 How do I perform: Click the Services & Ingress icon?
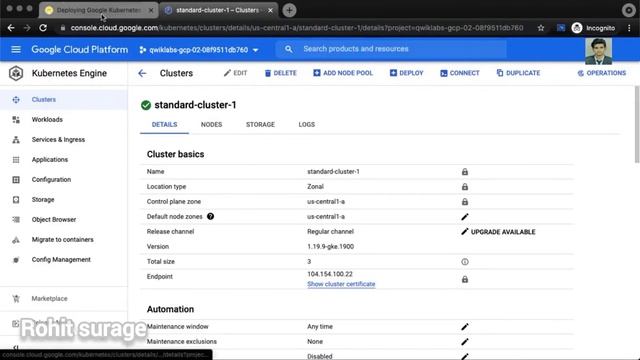[x=16, y=140]
